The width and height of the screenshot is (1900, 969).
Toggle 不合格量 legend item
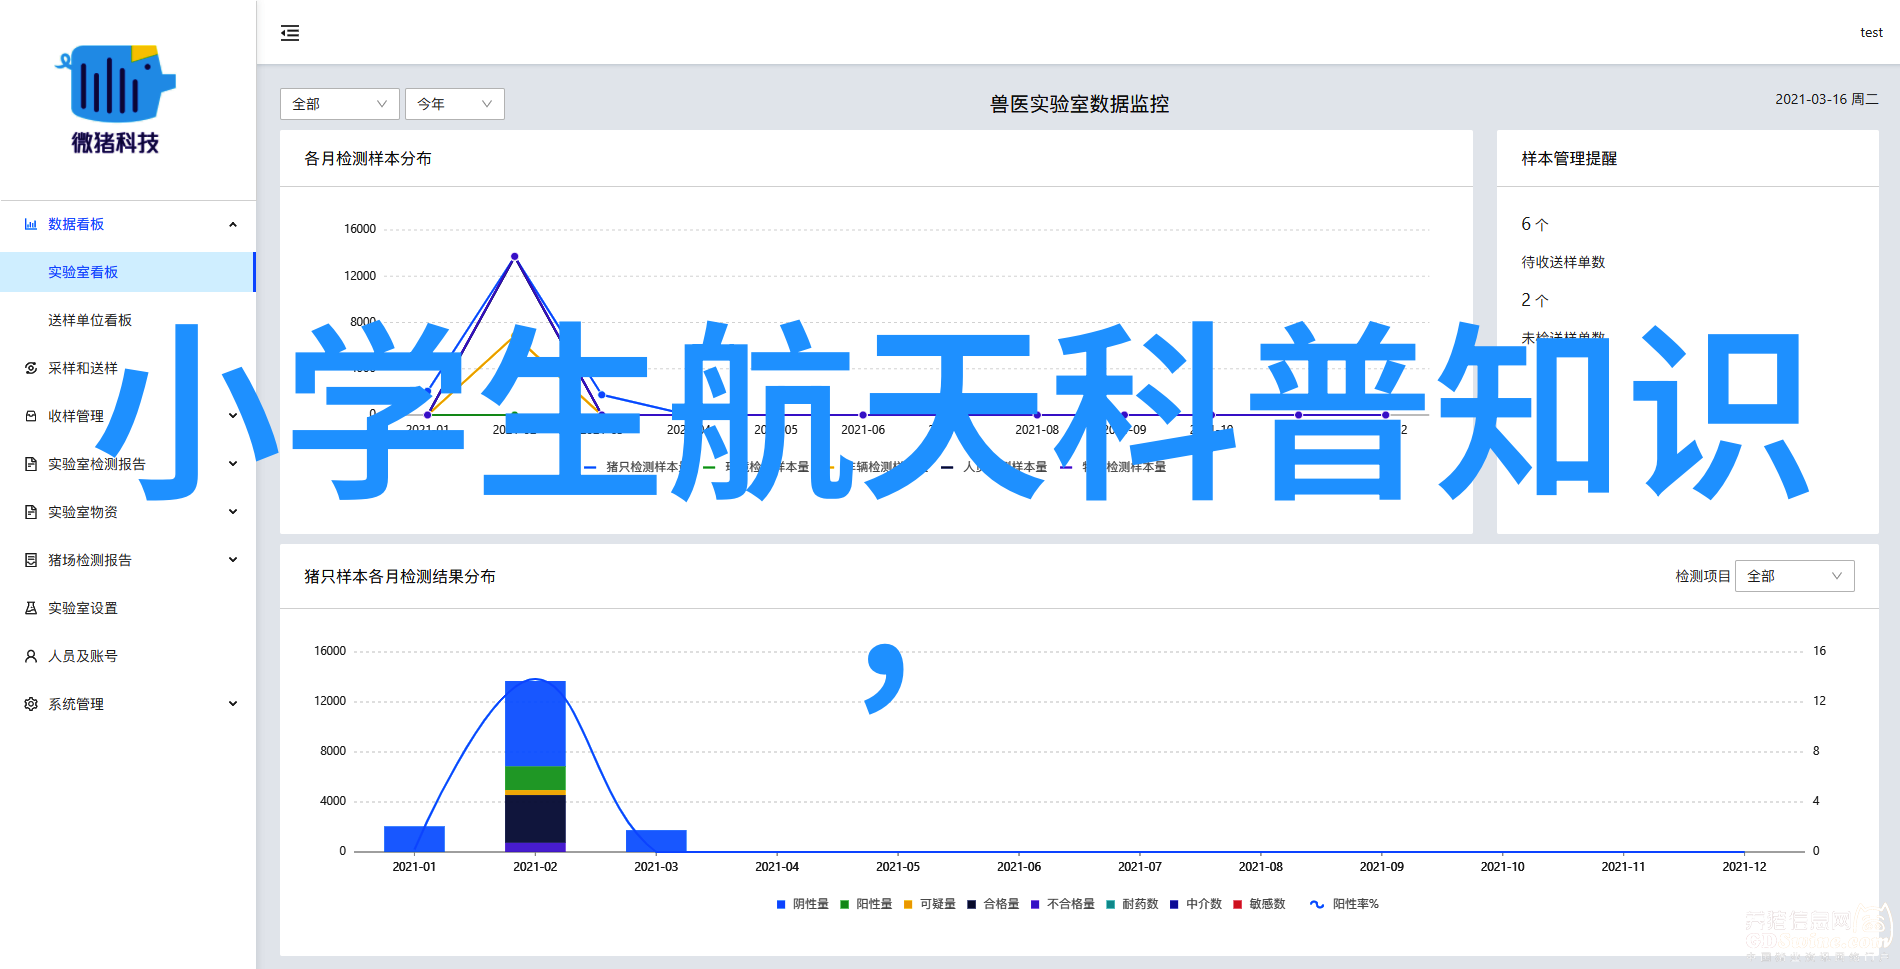[1063, 904]
